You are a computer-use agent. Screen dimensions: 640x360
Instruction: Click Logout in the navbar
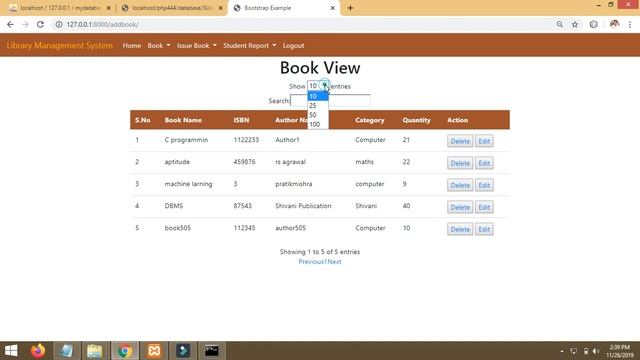pyautogui.click(x=293, y=46)
